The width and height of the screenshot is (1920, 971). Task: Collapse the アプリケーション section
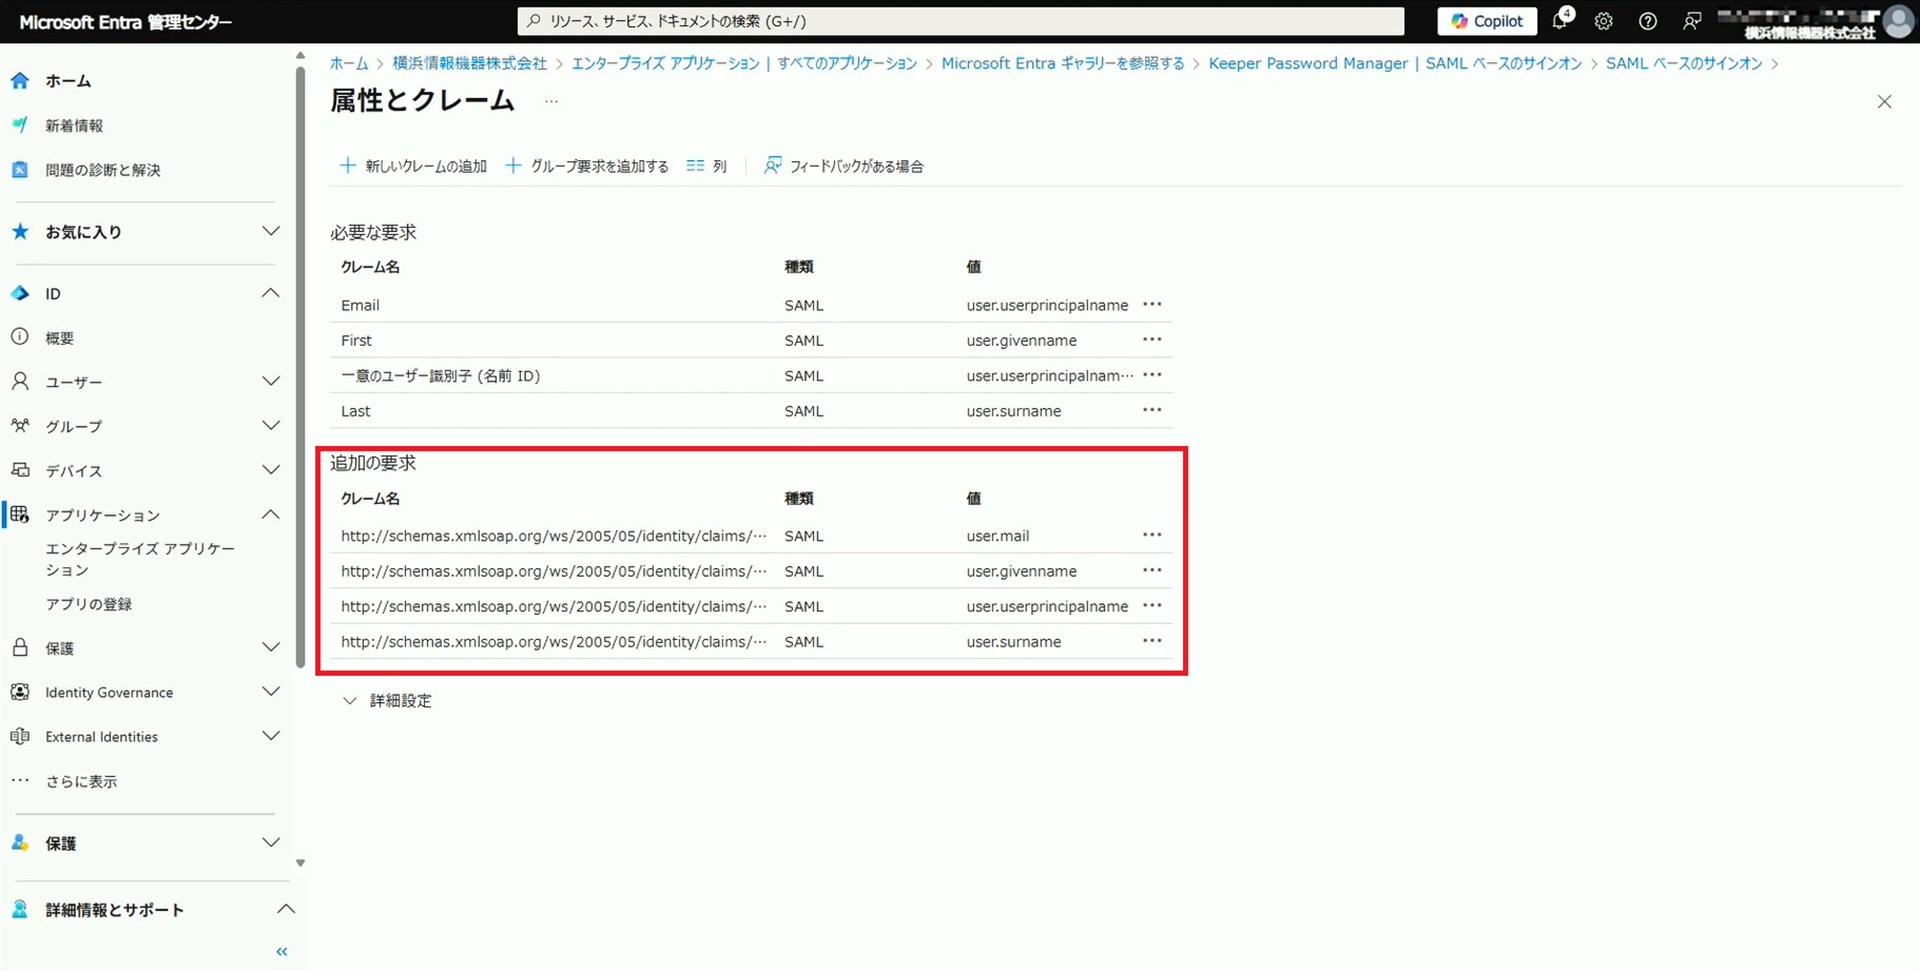click(270, 515)
